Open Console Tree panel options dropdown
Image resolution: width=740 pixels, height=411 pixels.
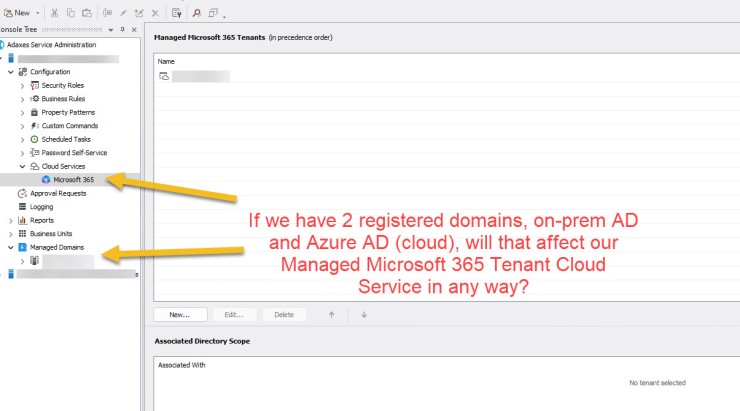coord(110,30)
